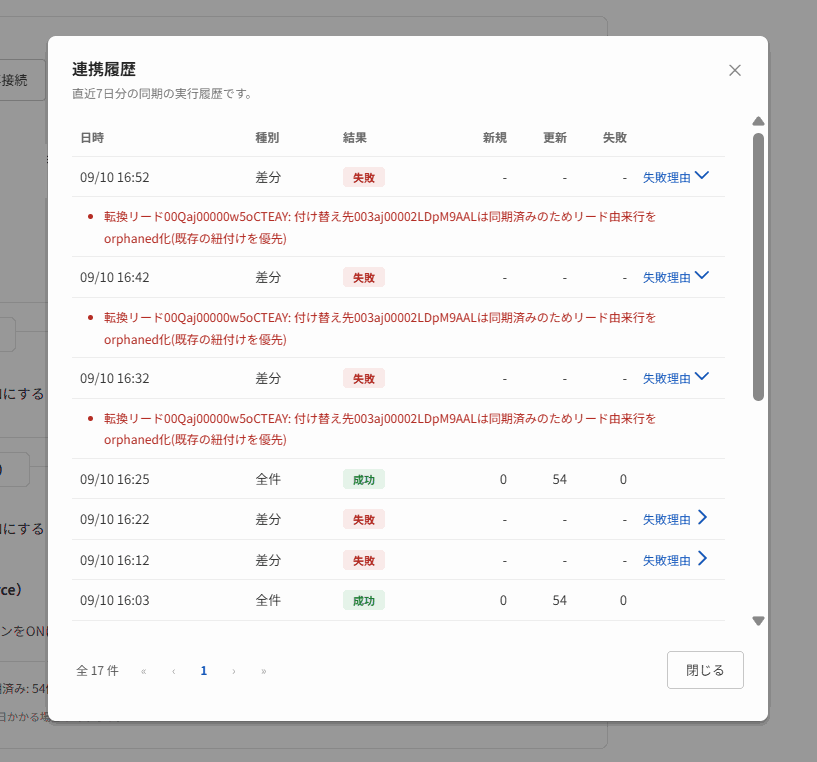This screenshot has height=762, width=817.
Task: Click the date 09/10 16:22
Action: 115,519
